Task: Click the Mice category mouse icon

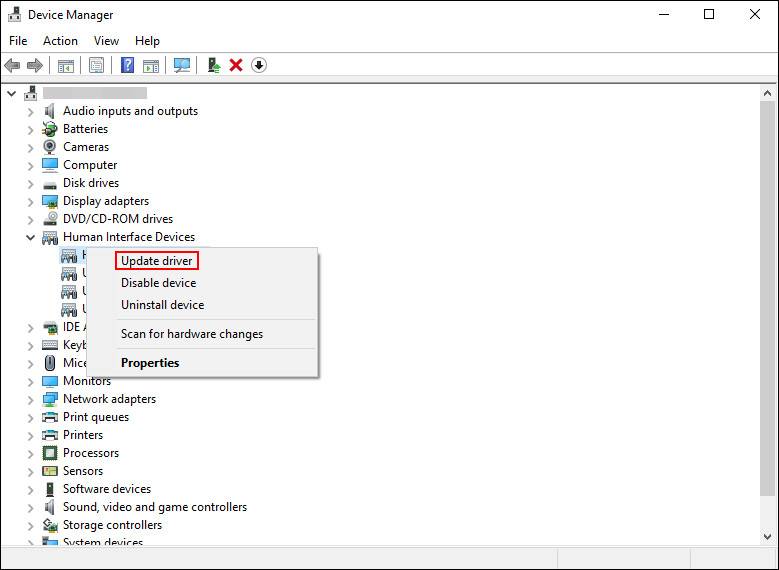Action: 50,363
